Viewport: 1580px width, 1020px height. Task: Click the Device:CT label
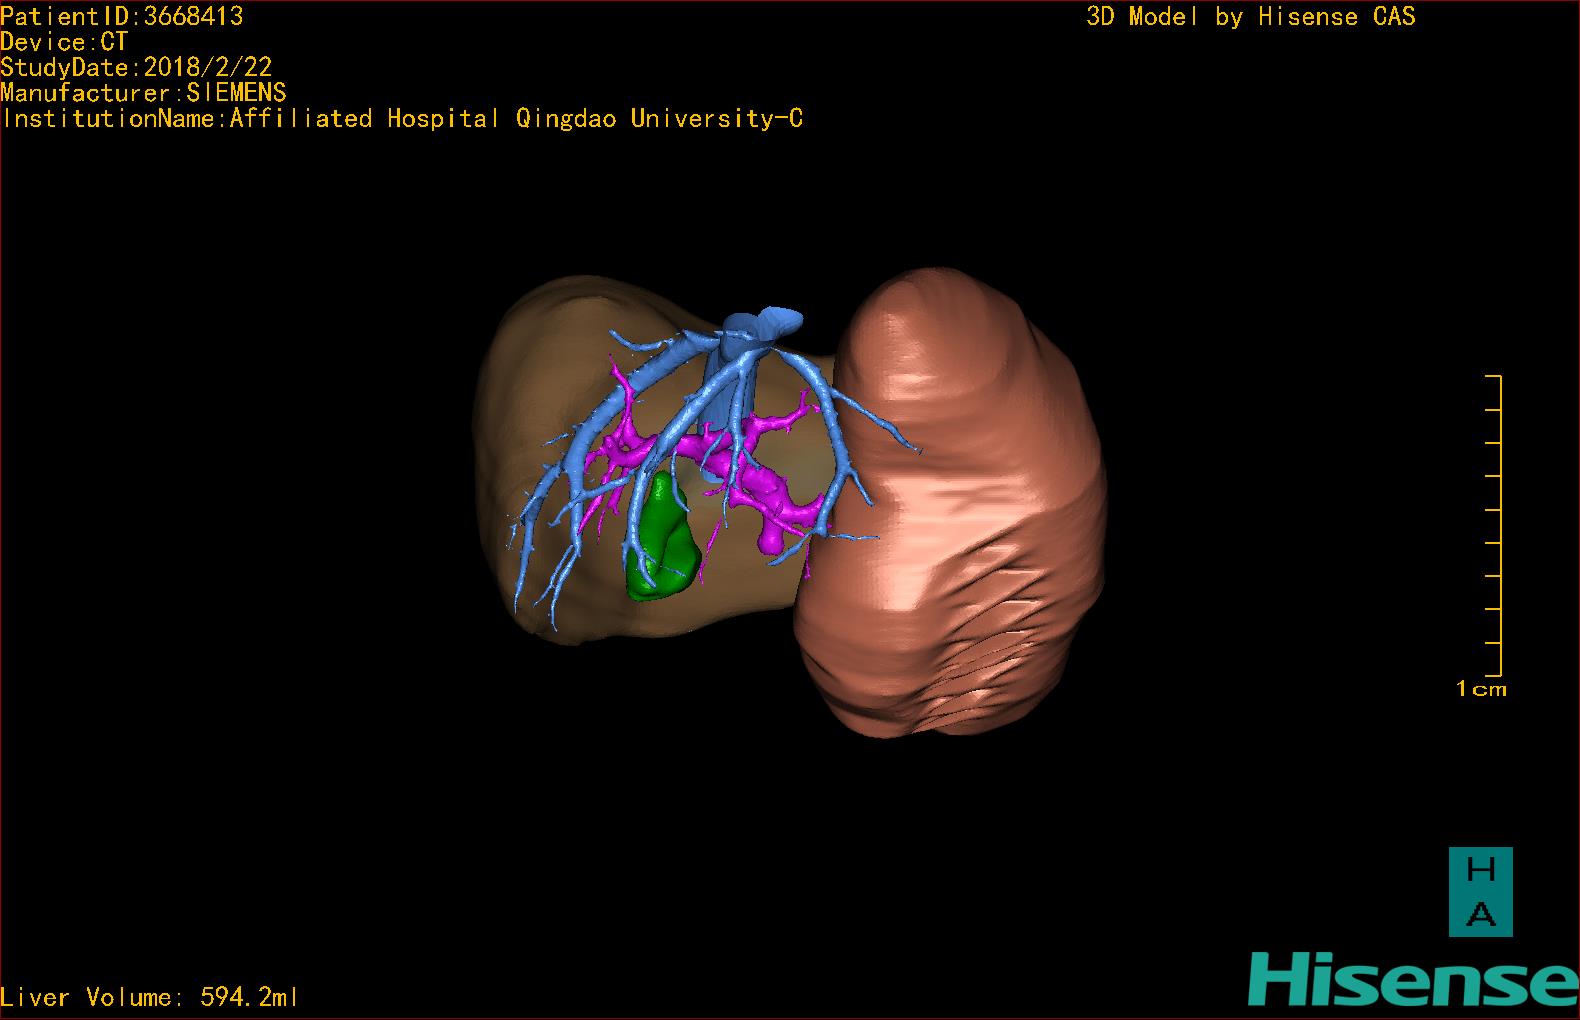click(64, 42)
